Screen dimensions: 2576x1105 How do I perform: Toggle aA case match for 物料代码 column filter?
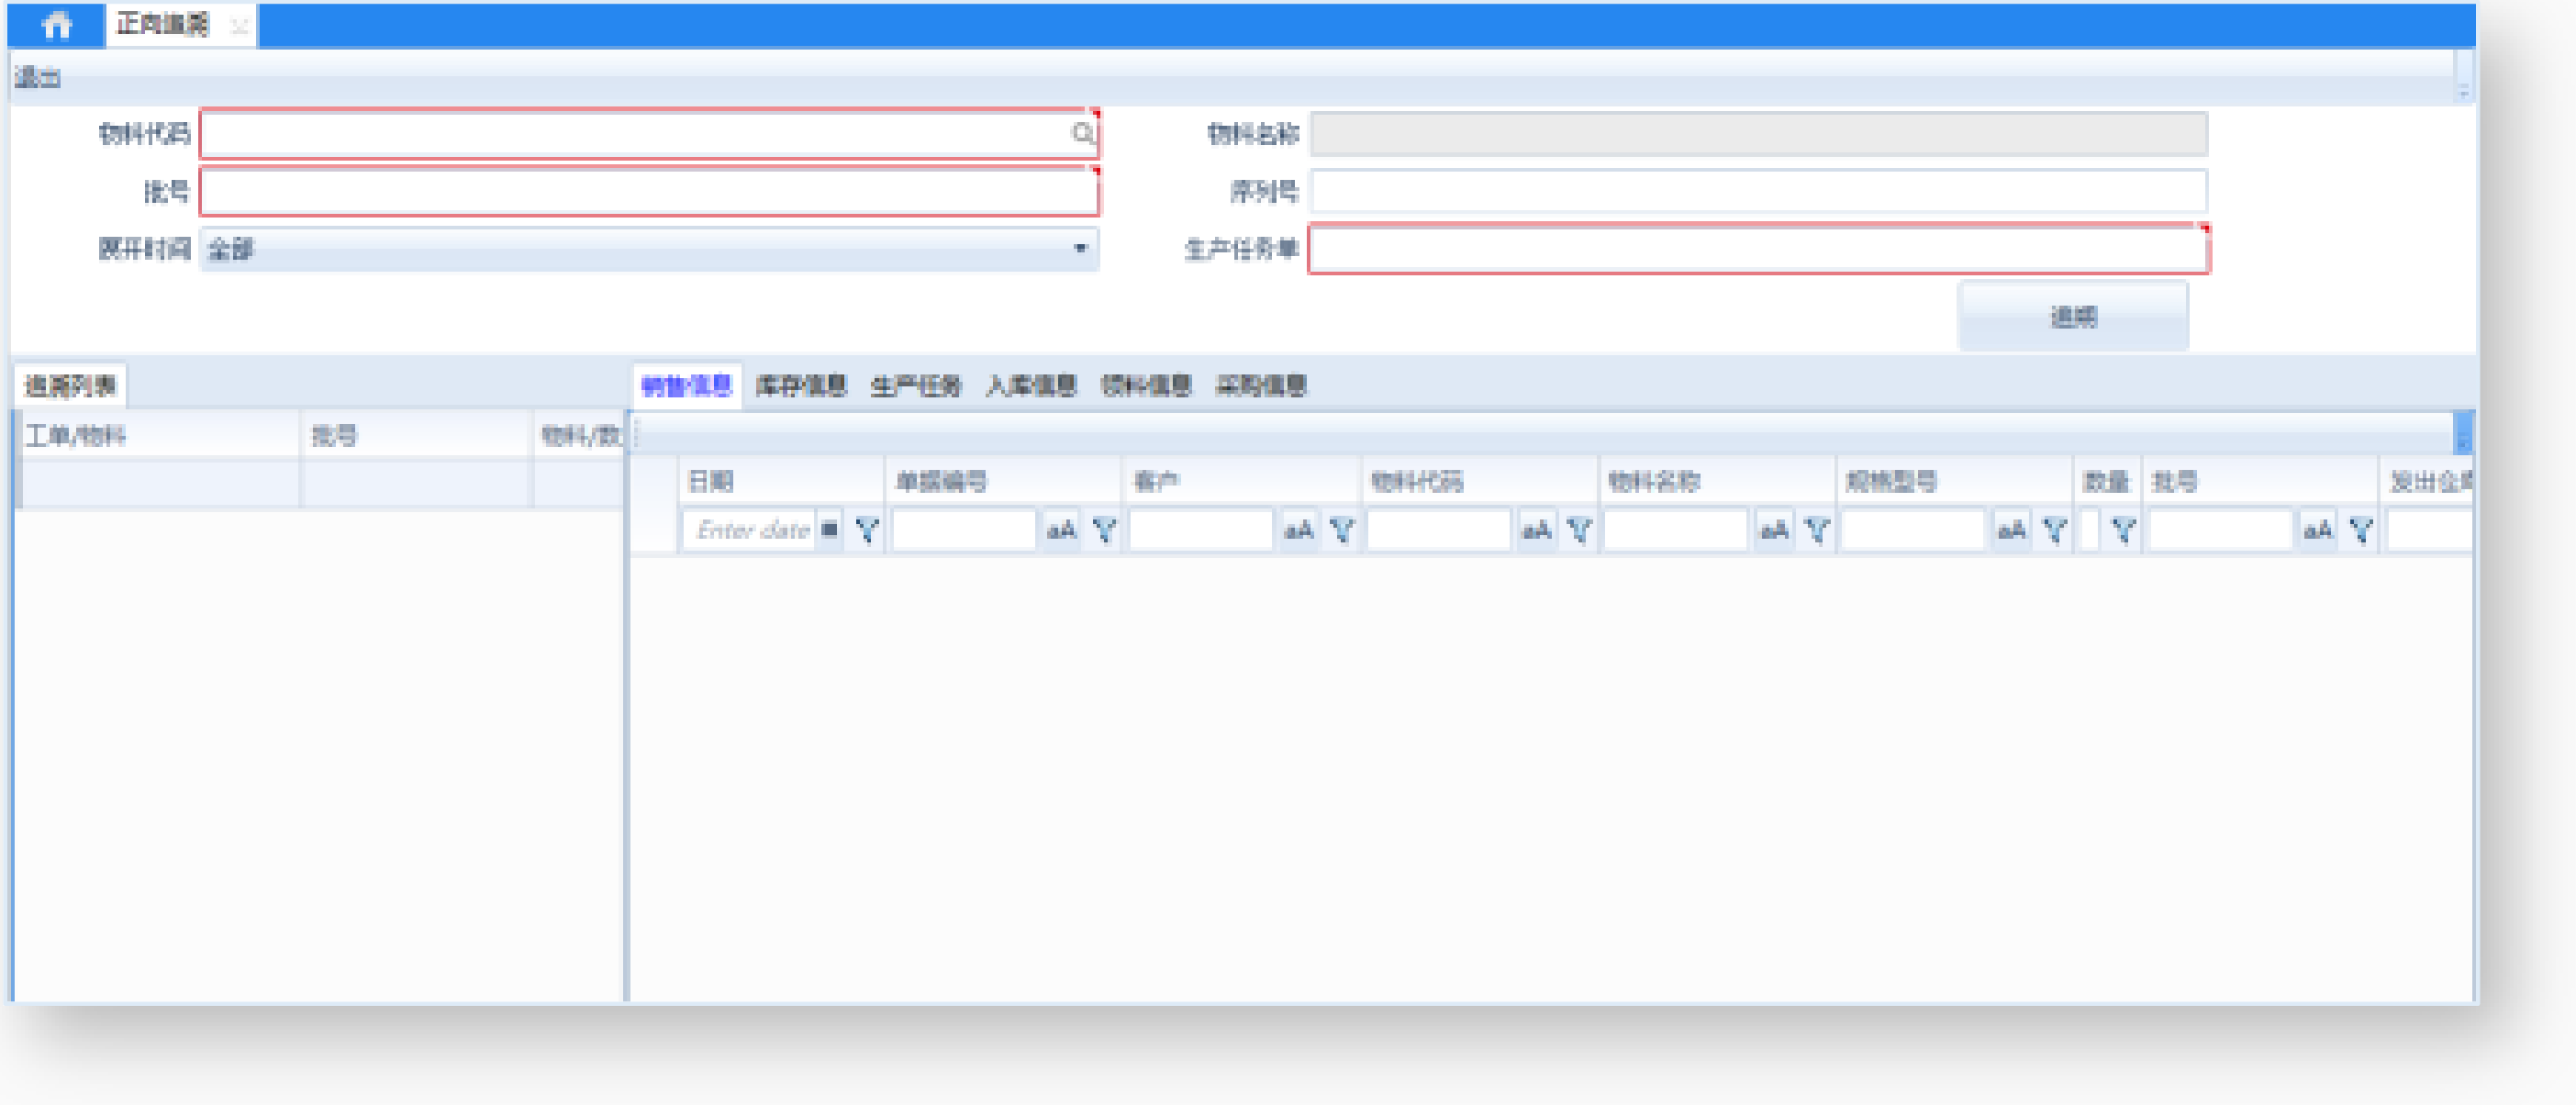point(1536,530)
